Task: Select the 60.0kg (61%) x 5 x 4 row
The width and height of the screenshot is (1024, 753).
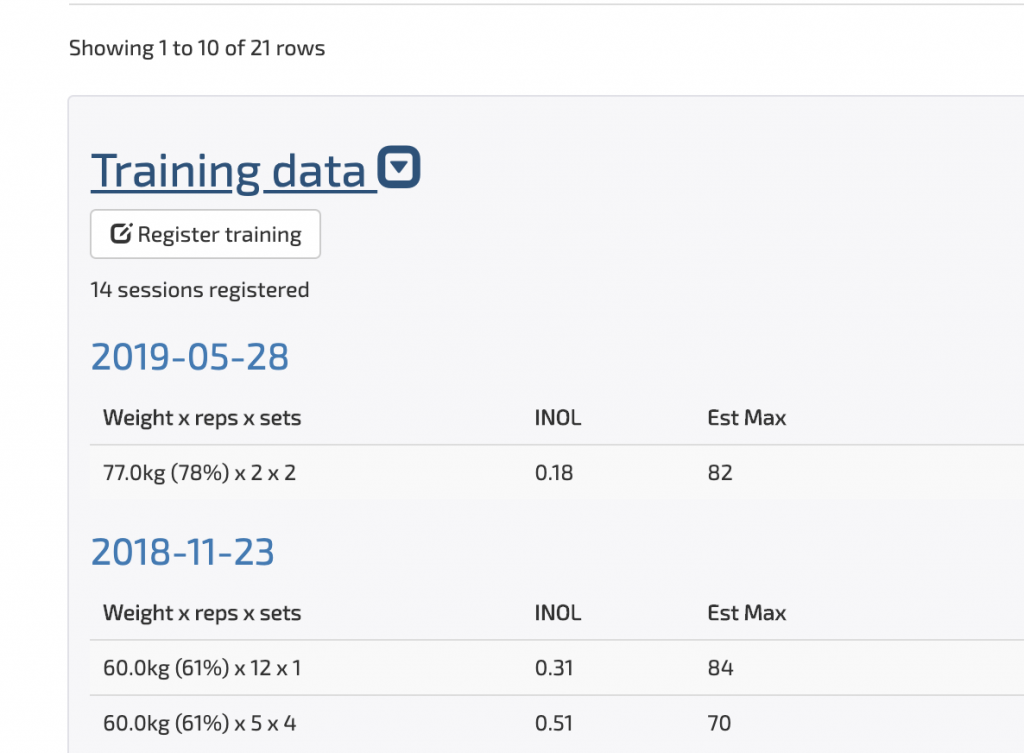Action: click(x=556, y=723)
